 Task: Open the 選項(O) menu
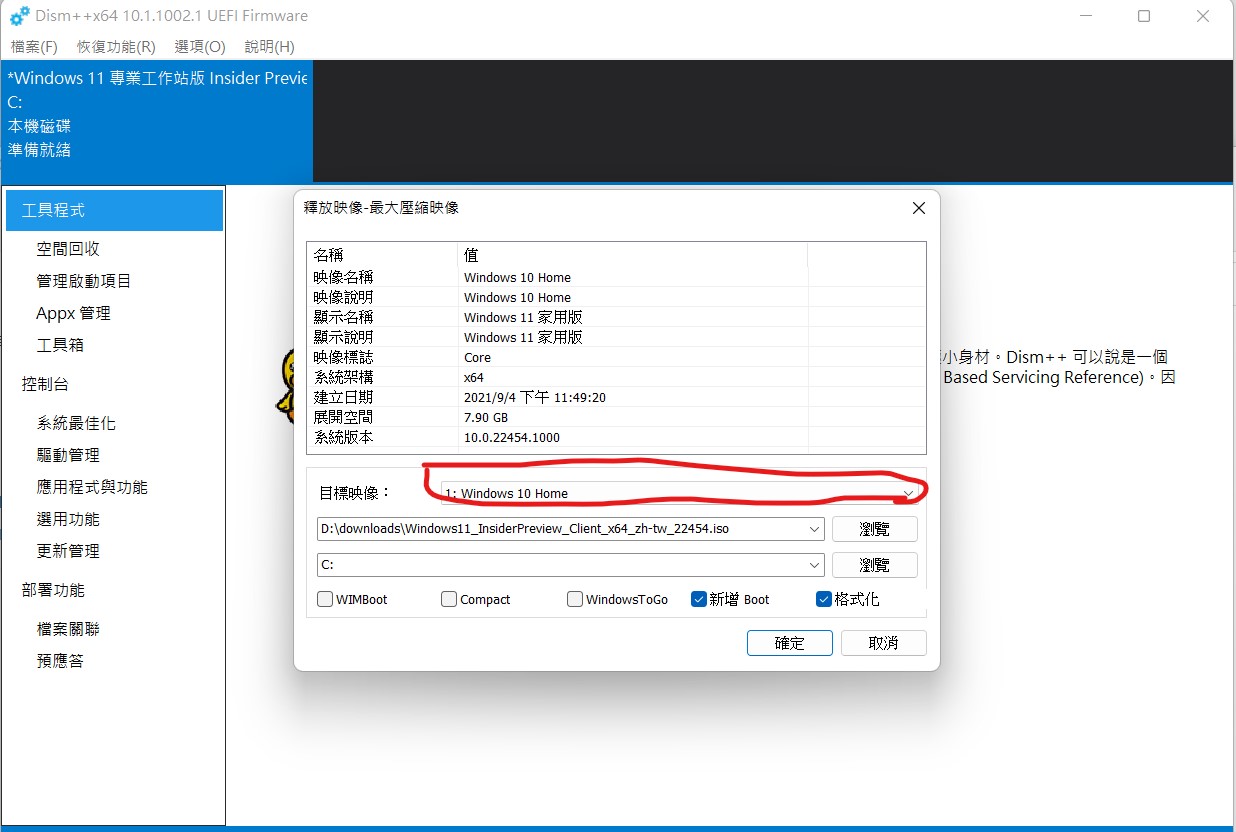coord(200,47)
